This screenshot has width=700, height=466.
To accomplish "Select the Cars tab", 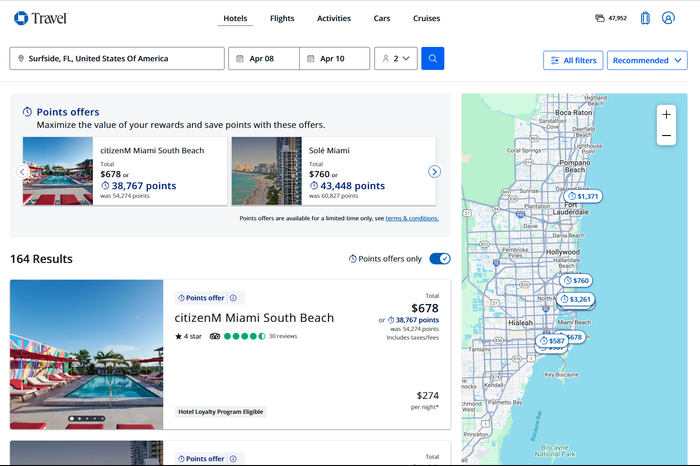I will (382, 18).
